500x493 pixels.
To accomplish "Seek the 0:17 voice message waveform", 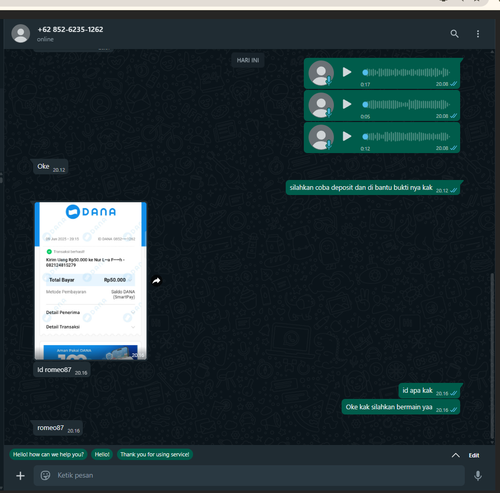I will [406, 72].
